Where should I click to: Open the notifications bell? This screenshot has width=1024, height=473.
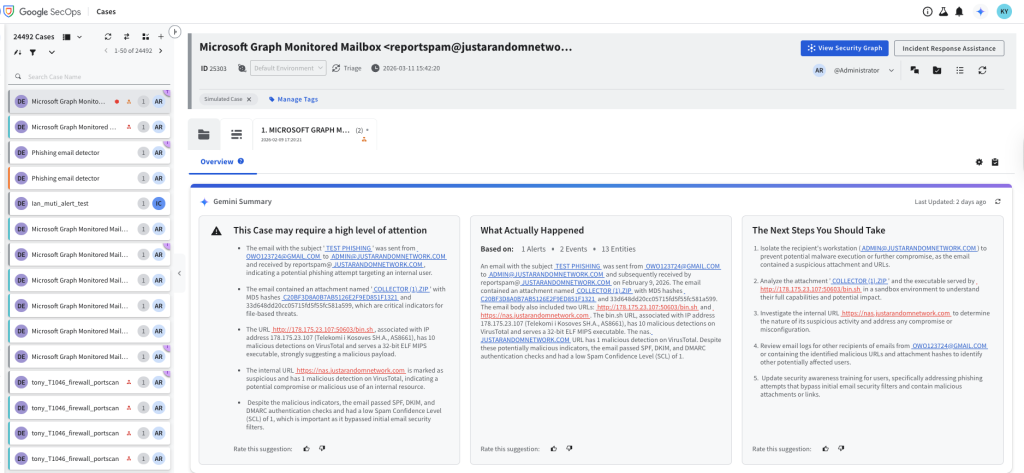[x=959, y=12]
